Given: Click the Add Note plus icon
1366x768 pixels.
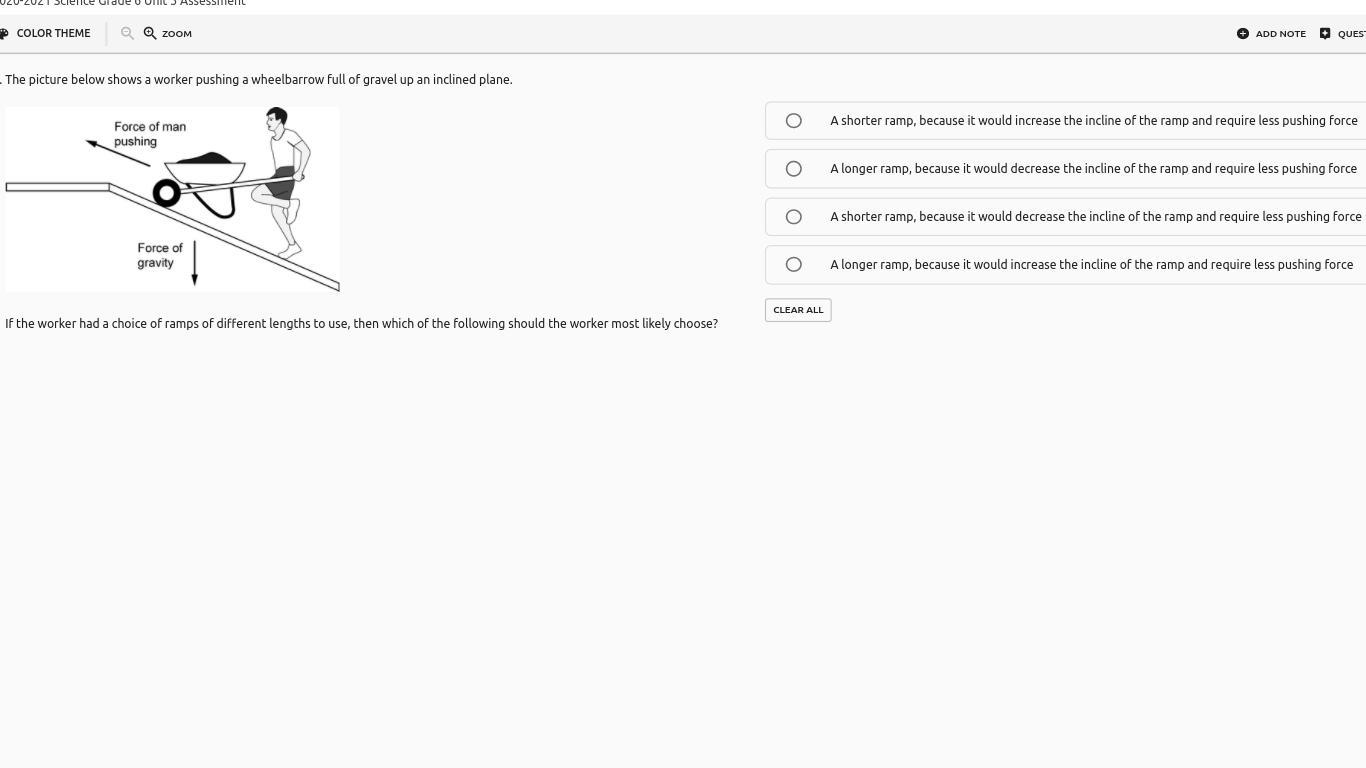Looking at the screenshot, I should coord(1243,33).
